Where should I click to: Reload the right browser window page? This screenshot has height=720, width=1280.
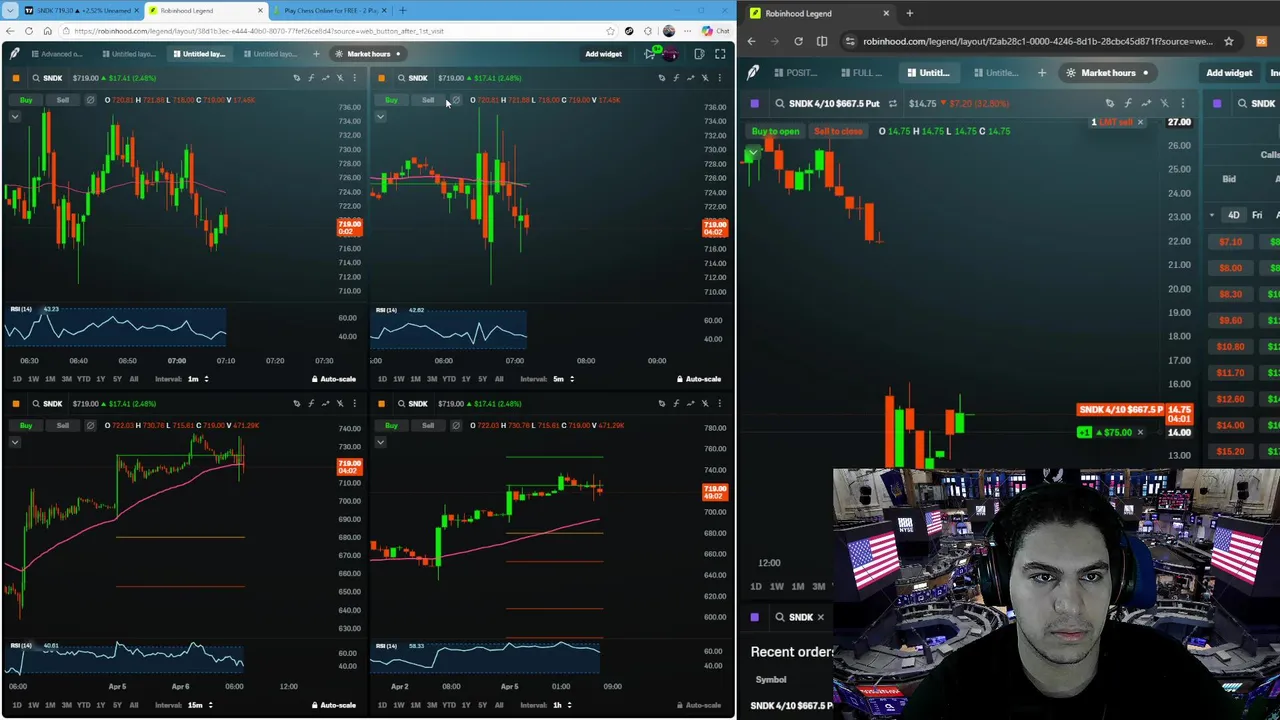(x=798, y=41)
